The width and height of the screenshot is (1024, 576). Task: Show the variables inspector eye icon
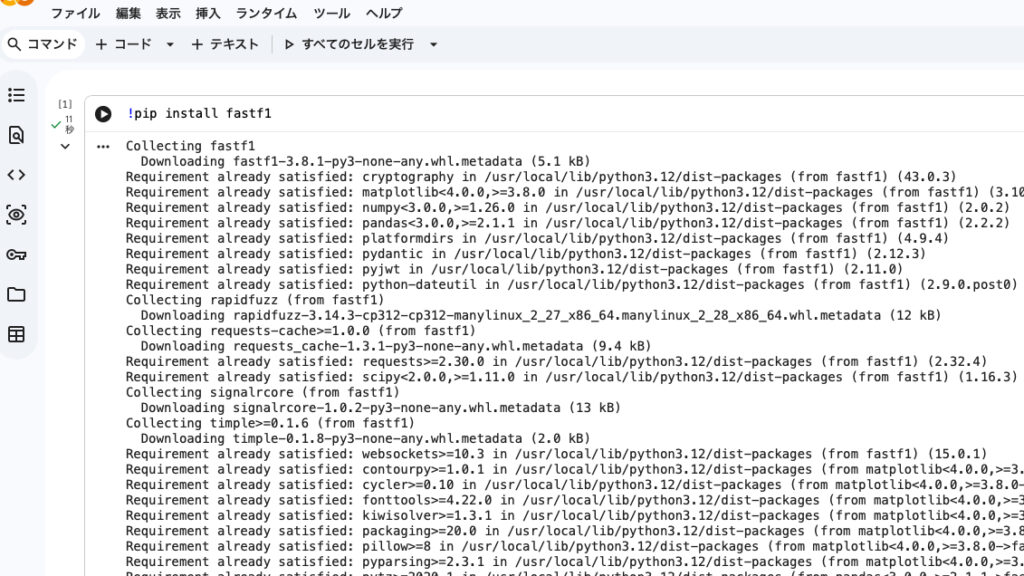[16, 215]
